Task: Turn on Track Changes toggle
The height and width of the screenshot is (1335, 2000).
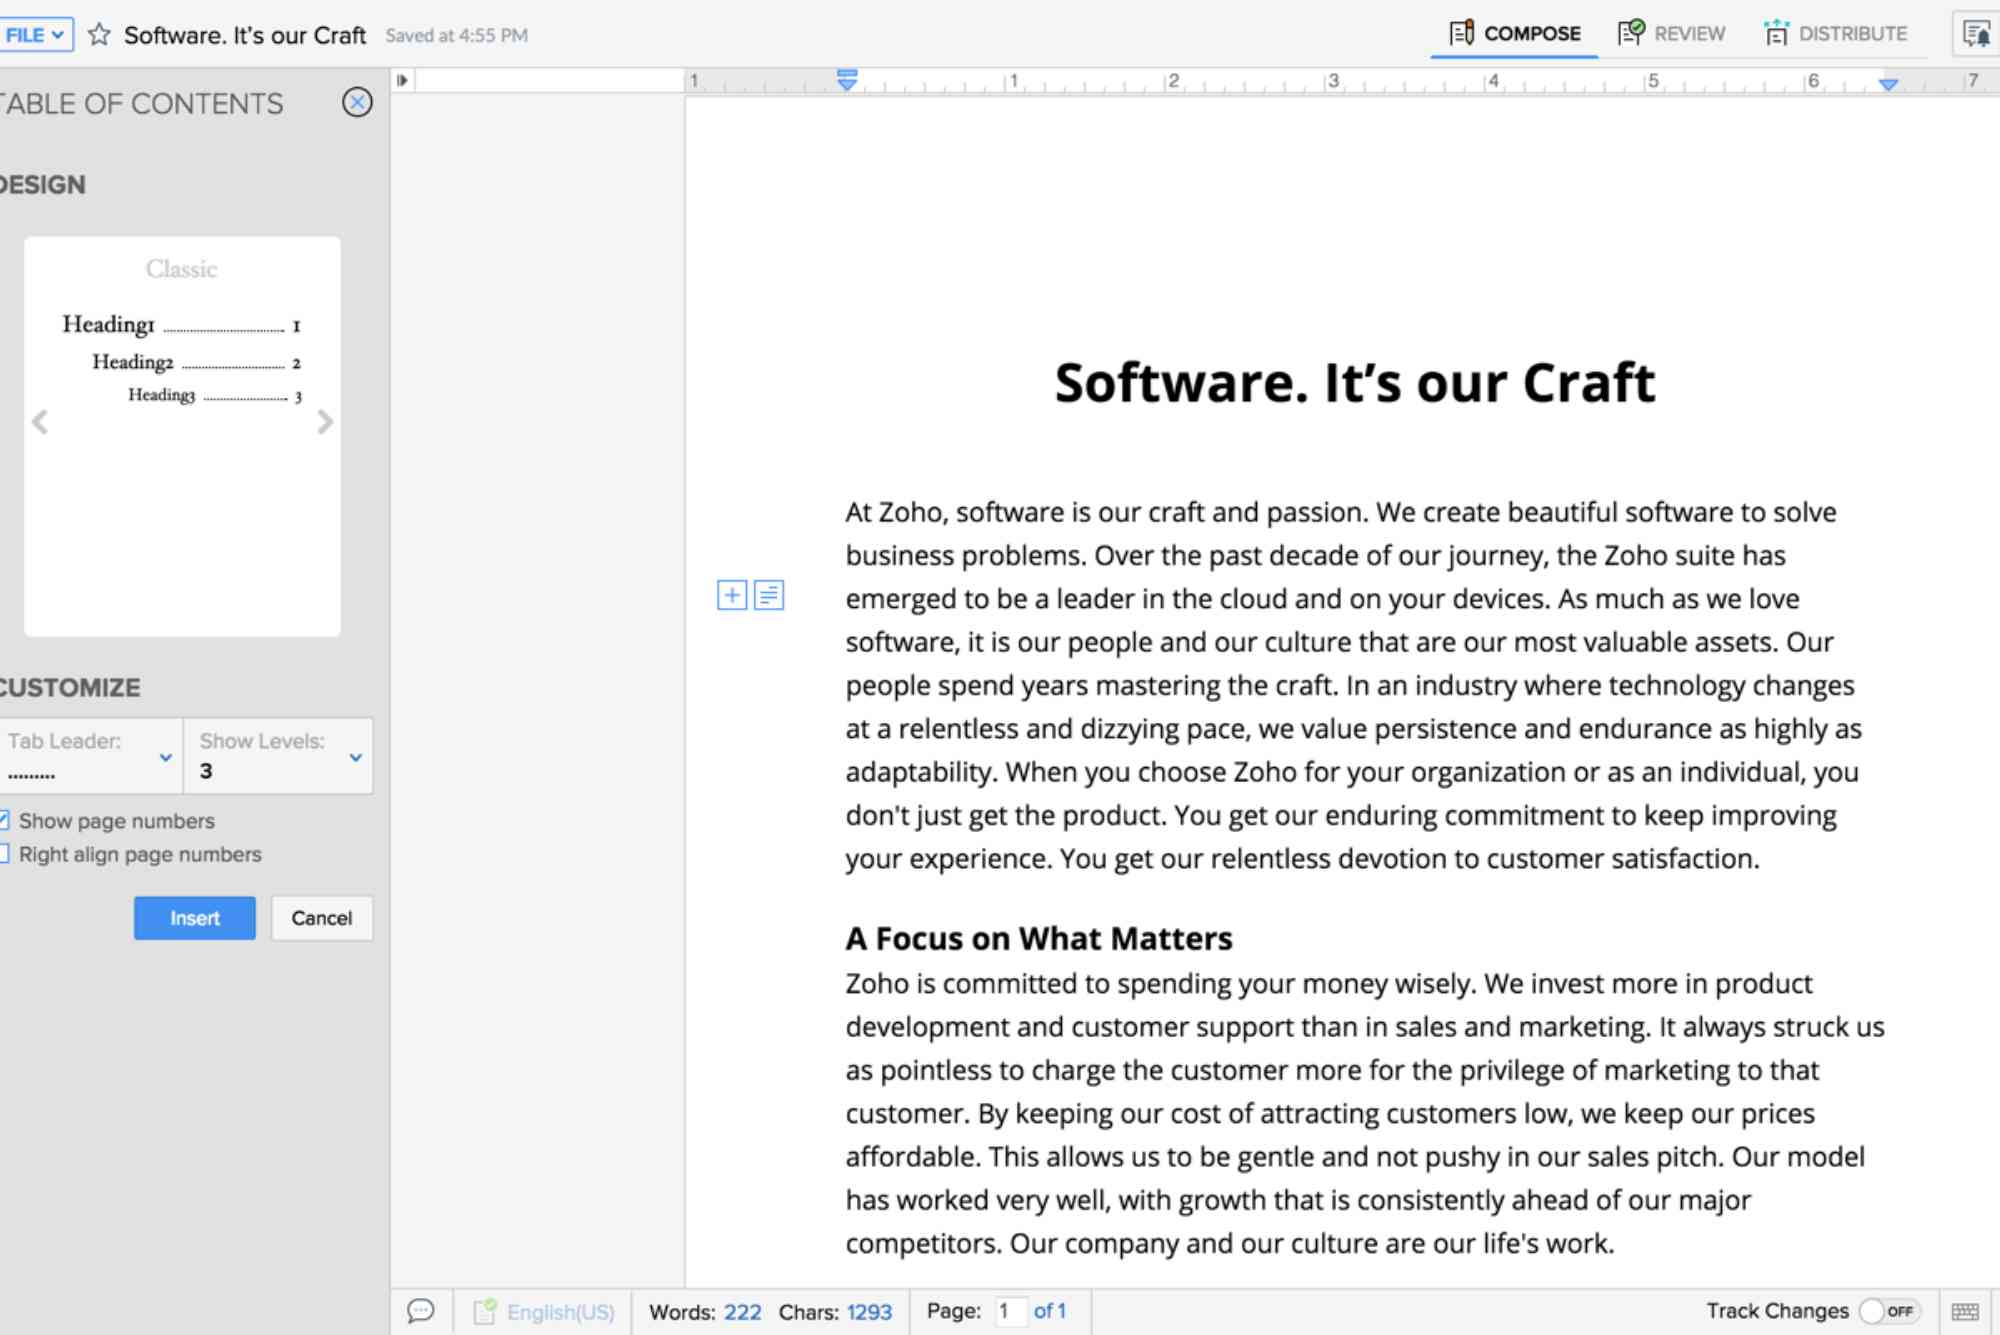Action: click(1888, 1309)
